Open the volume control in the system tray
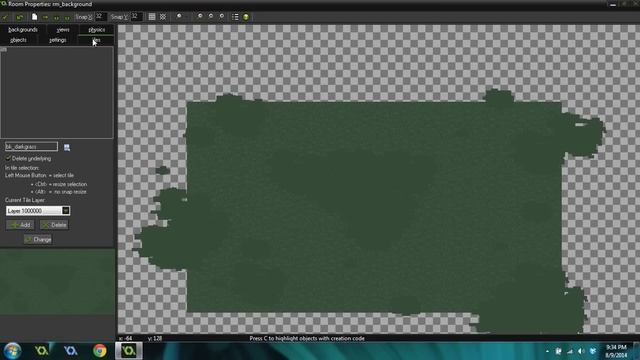 click(x=581, y=351)
